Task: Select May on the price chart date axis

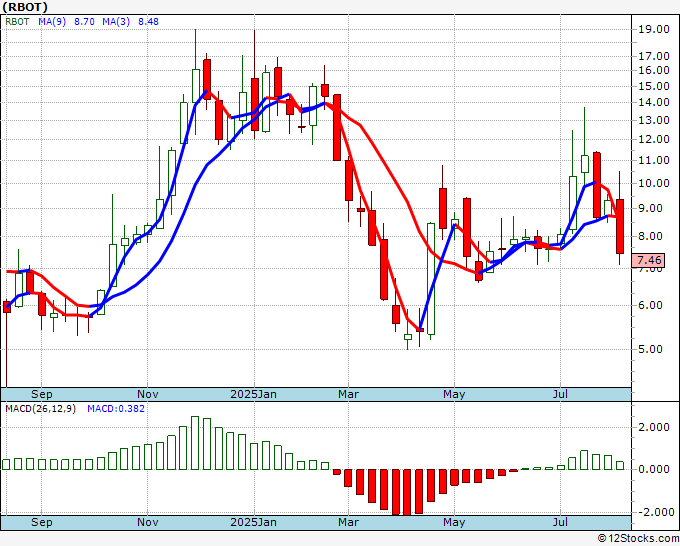Action: pyautogui.click(x=454, y=394)
